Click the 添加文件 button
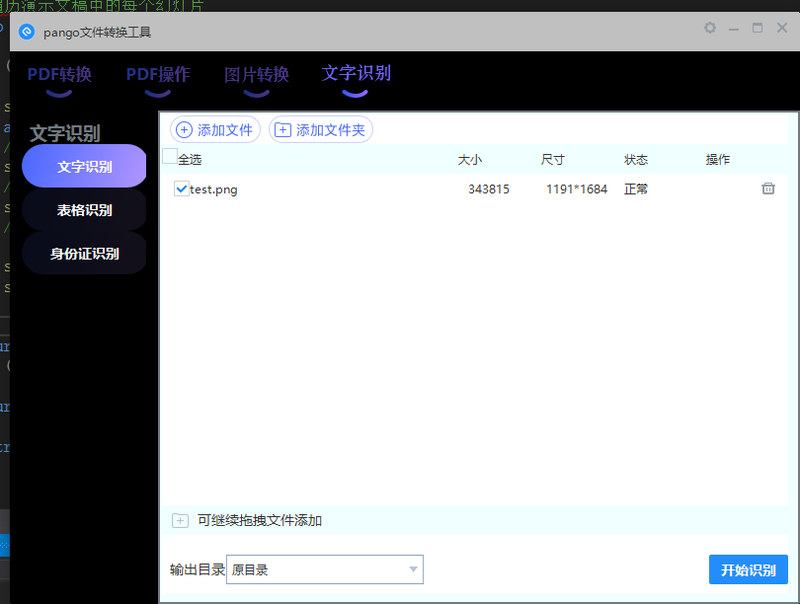The image size is (800, 604). [215, 130]
